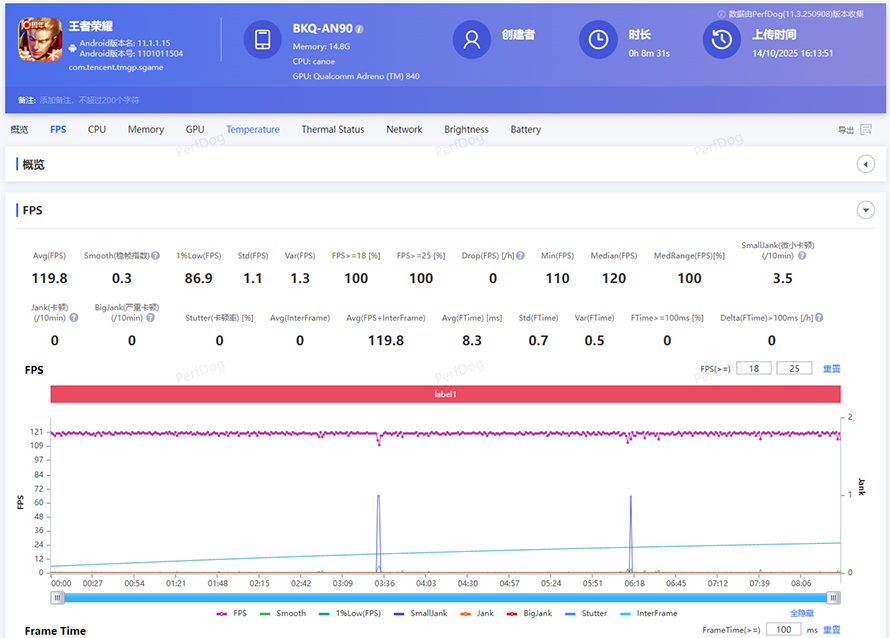Click the left handle of time range slider
This screenshot has height=638, width=890.
coord(58,597)
